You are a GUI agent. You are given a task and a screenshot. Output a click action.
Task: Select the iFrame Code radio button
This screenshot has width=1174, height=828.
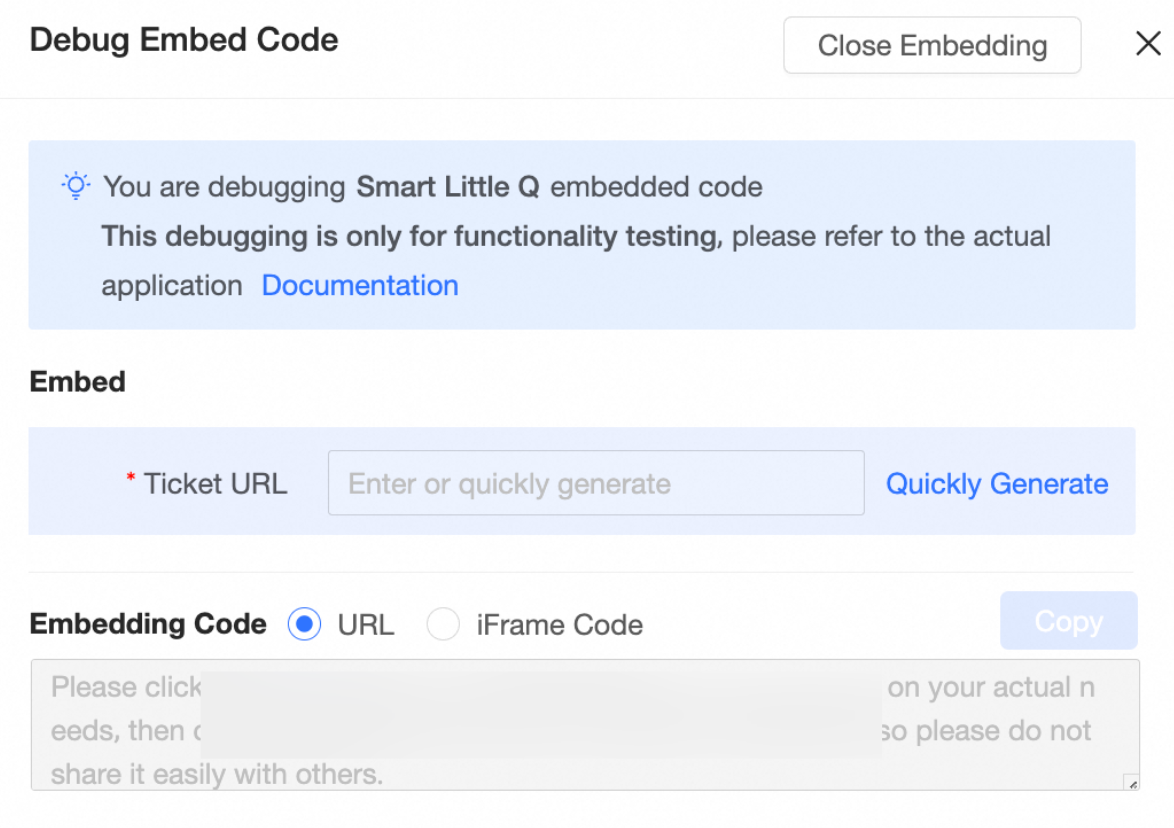(443, 625)
